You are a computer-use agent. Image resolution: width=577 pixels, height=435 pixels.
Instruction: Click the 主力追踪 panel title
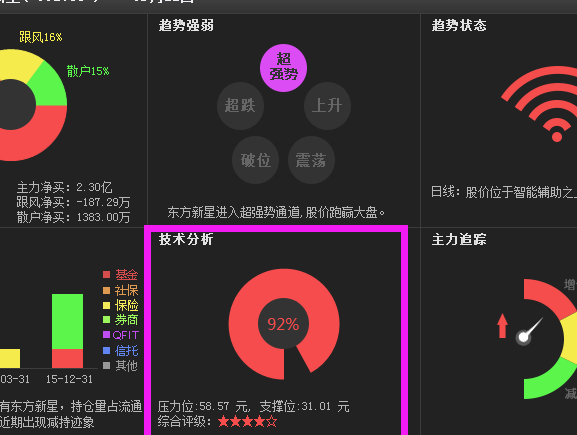[x=459, y=239]
